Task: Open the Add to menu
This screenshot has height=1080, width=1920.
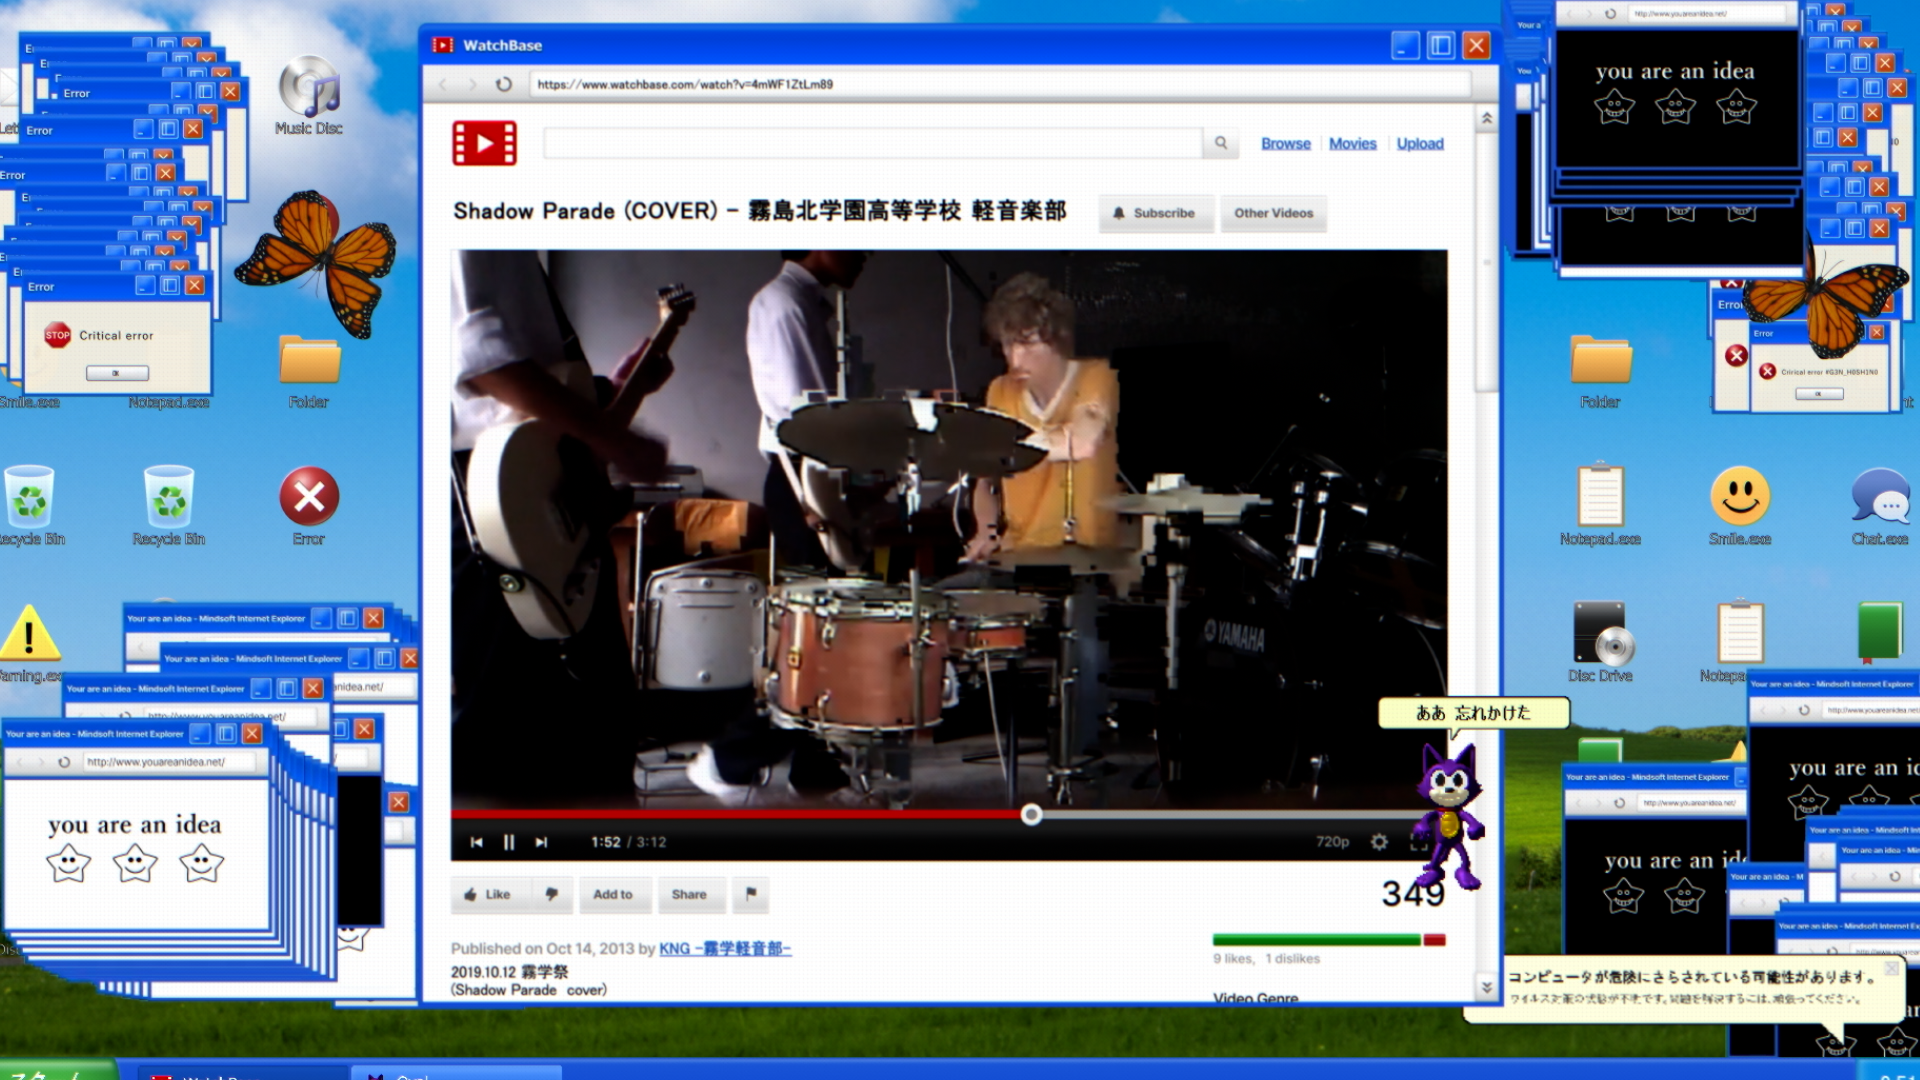Action: tap(613, 894)
